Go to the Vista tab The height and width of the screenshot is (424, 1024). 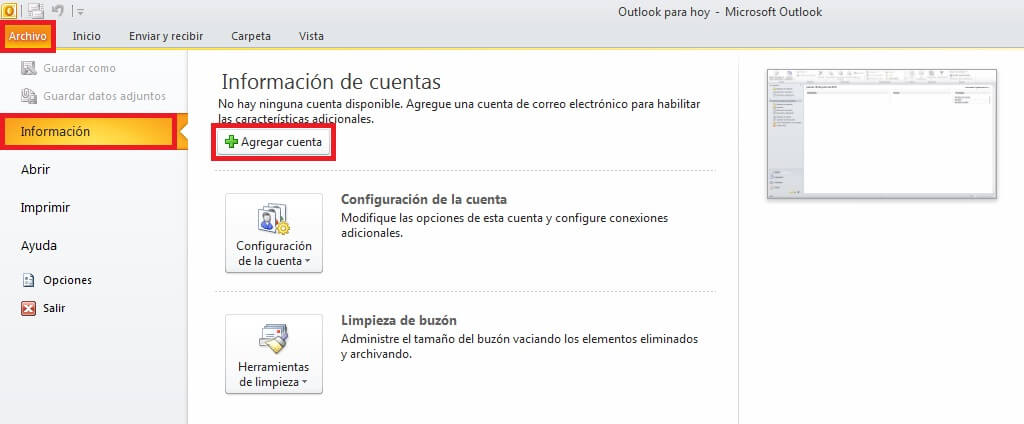[x=311, y=36]
